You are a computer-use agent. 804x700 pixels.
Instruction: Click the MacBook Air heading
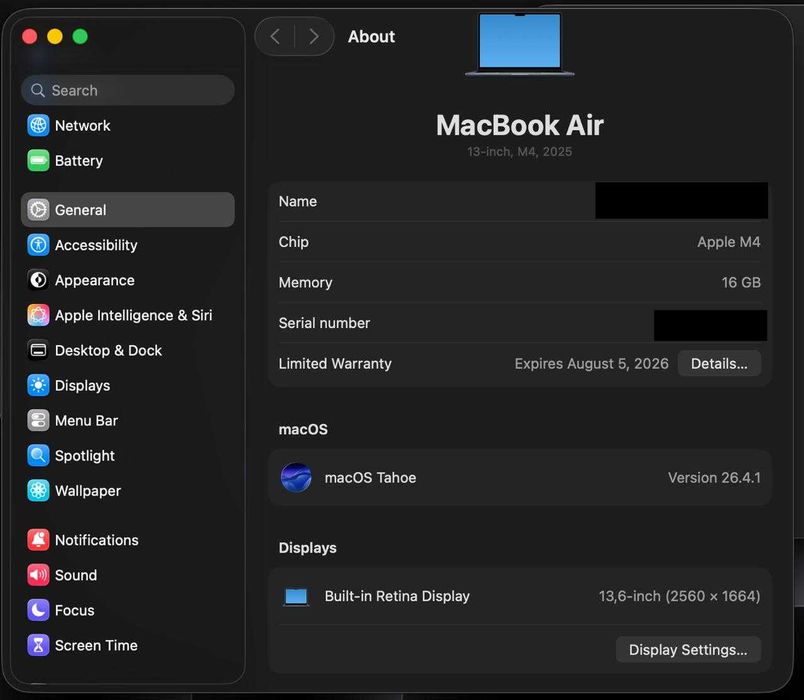(x=519, y=125)
